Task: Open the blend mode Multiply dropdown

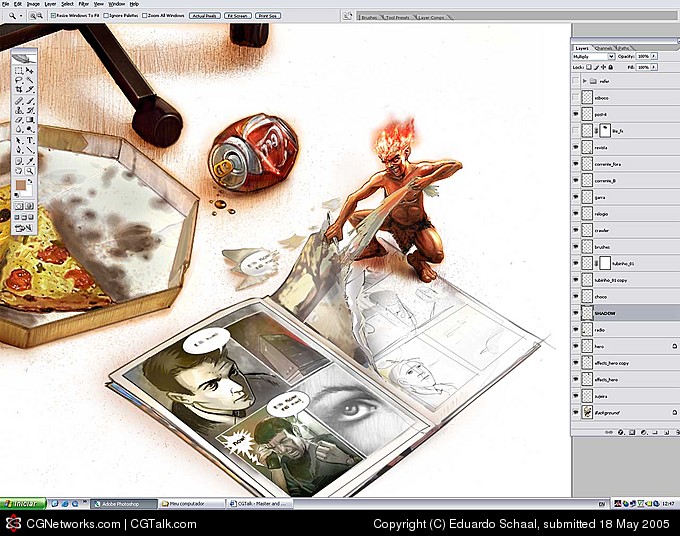Action: click(x=594, y=56)
